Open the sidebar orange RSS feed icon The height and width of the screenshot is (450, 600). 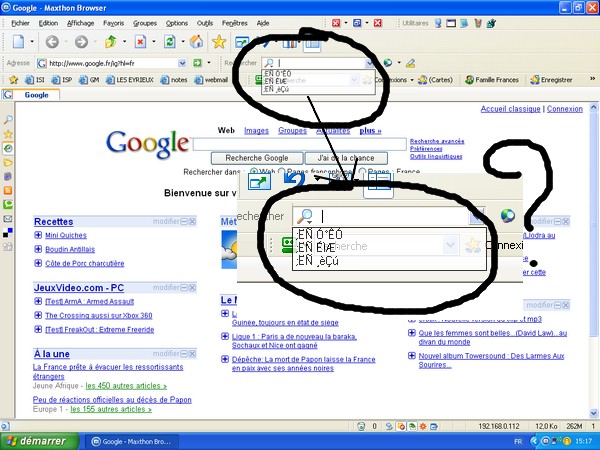pos(8,190)
